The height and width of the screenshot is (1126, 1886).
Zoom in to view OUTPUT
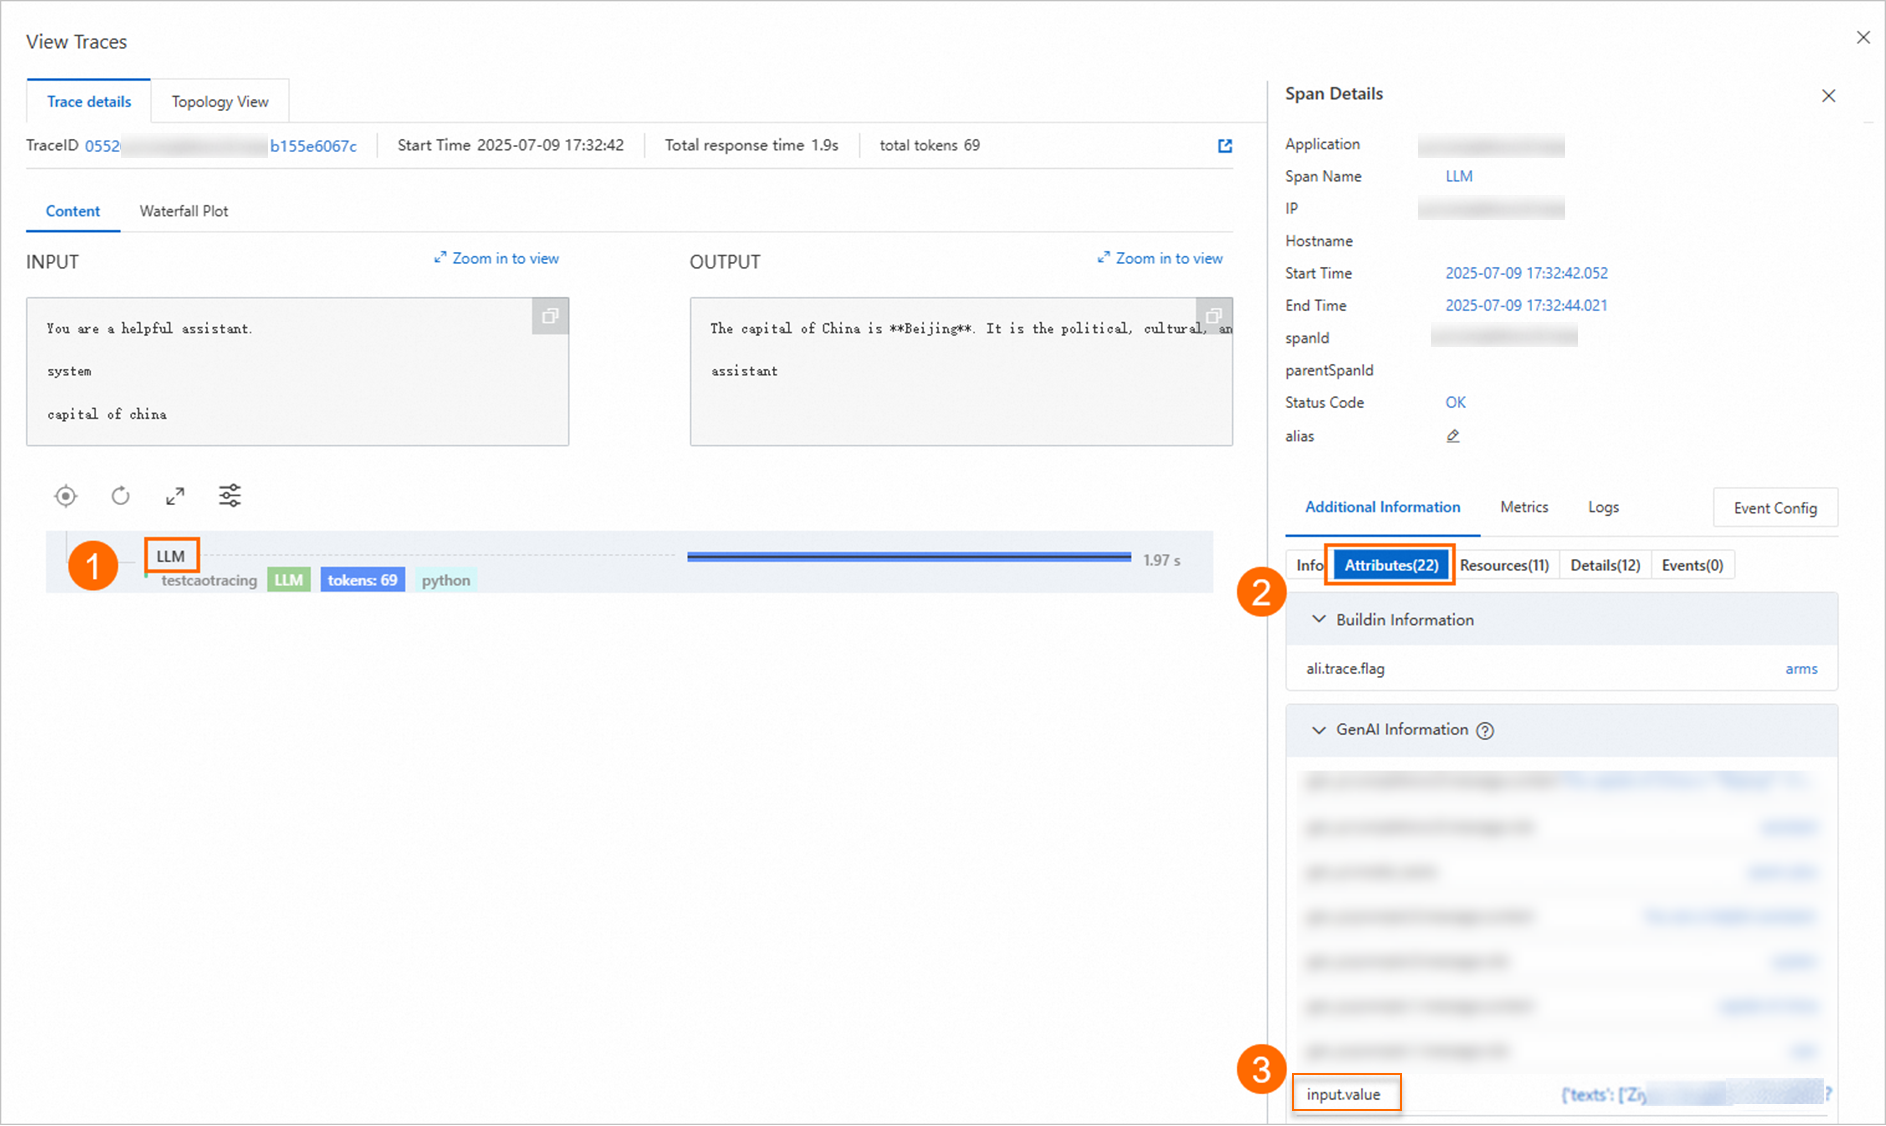click(x=1160, y=258)
